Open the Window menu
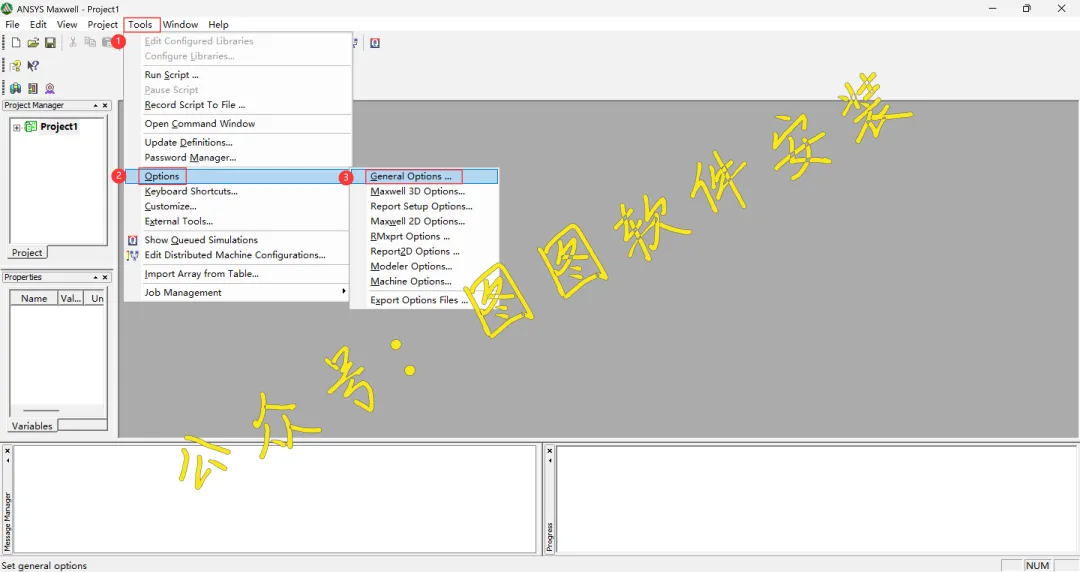 coord(180,24)
